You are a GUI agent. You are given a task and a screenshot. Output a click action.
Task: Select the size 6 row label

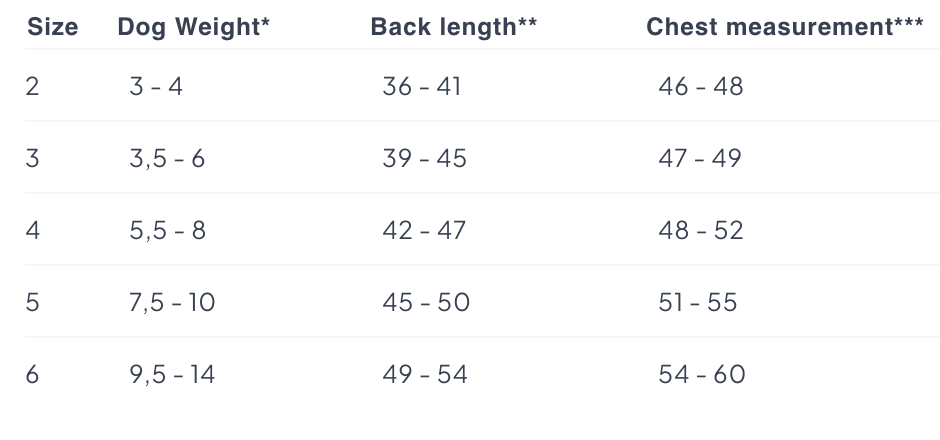click(x=33, y=374)
